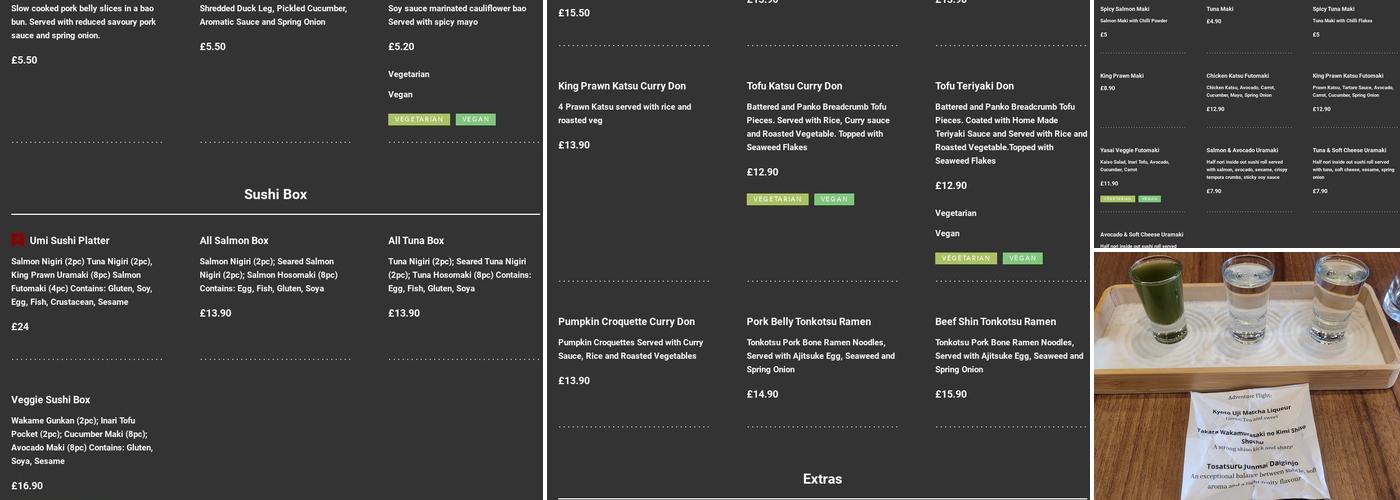This screenshot has width=1400, height=500.
Task: Jump to the Sushi Box section heading
Action: pos(275,195)
